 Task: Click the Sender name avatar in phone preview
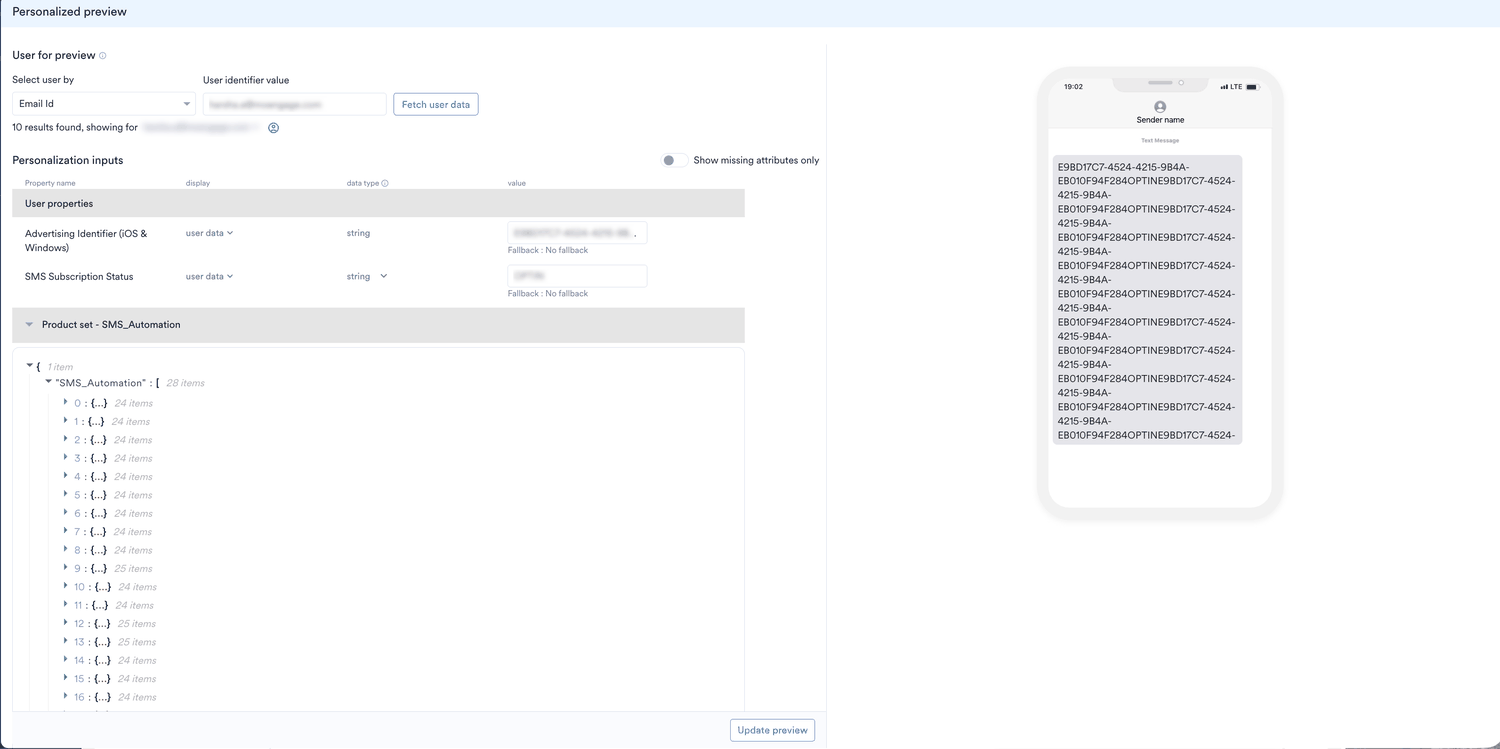(x=1160, y=107)
